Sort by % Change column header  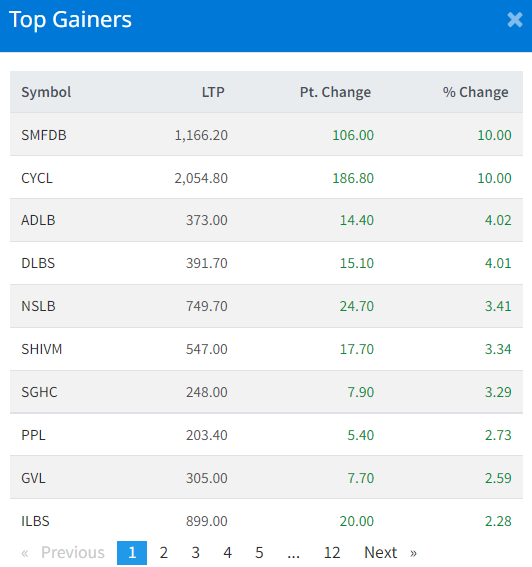pos(476,92)
